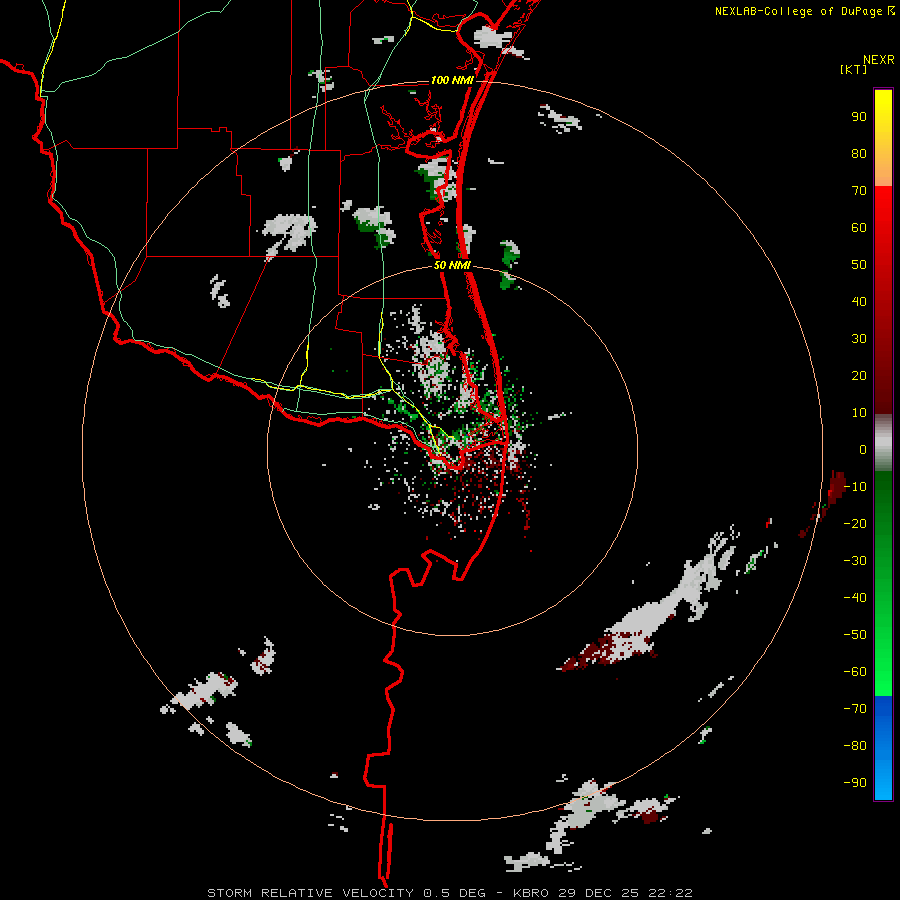Click the 10 value on the velocity scale
Screen dimensions: 900x900
point(859,413)
